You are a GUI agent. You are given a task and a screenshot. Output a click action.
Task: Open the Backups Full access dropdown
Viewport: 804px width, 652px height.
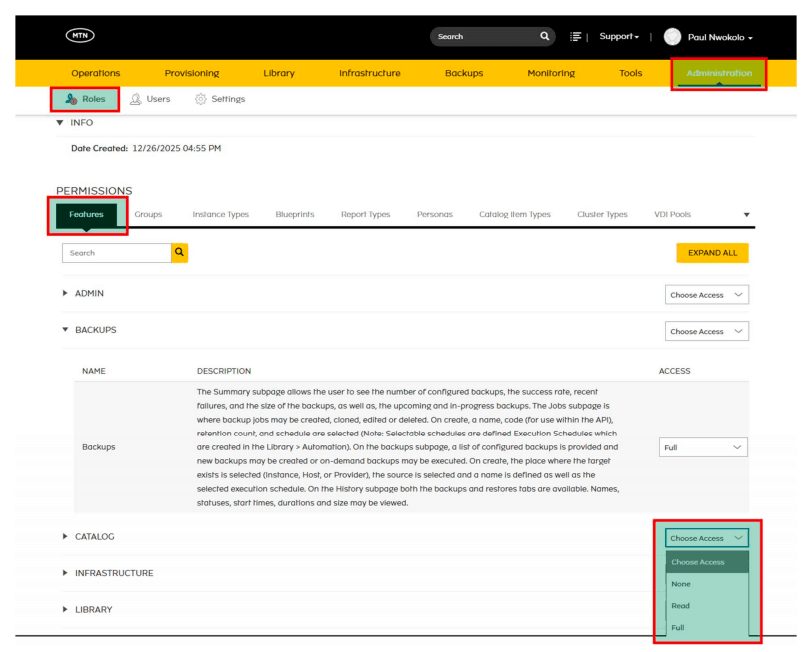(x=703, y=447)
